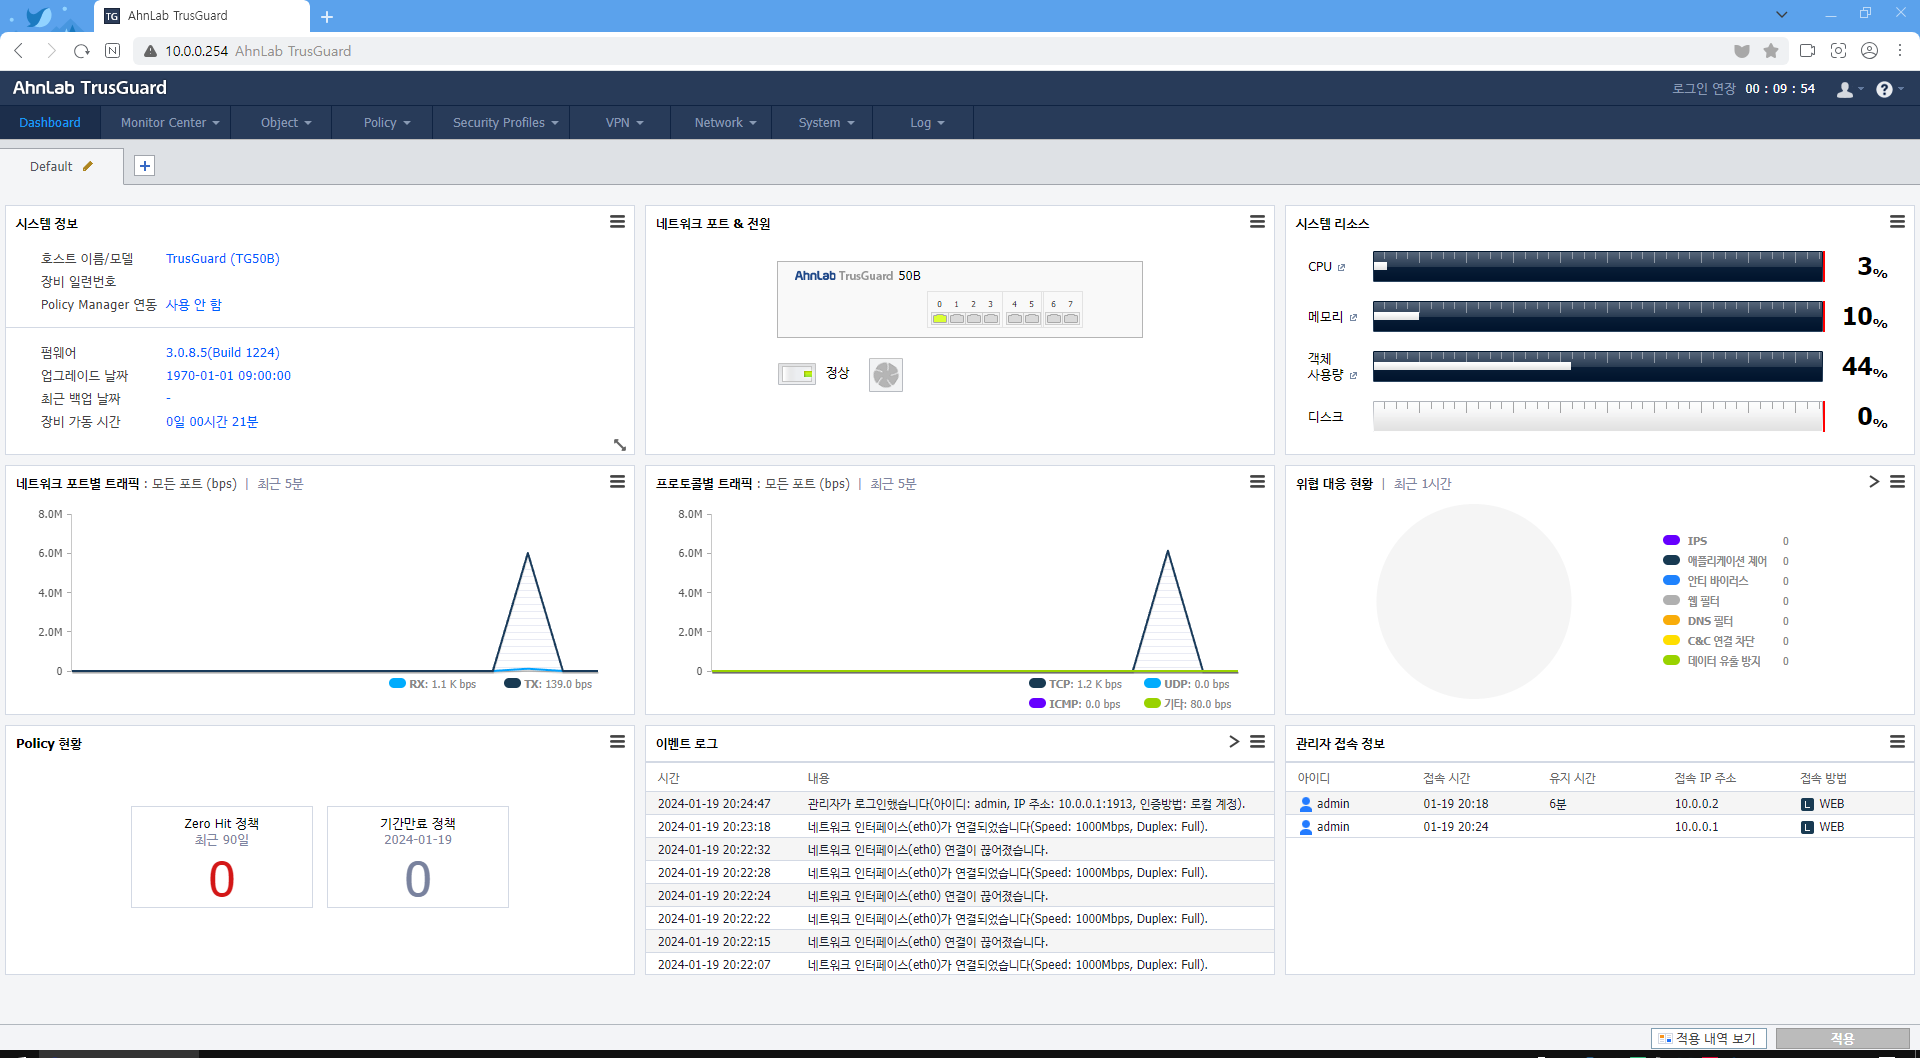Click the 적용 button
Screen dimensions: 1920x1058
1843,1038
